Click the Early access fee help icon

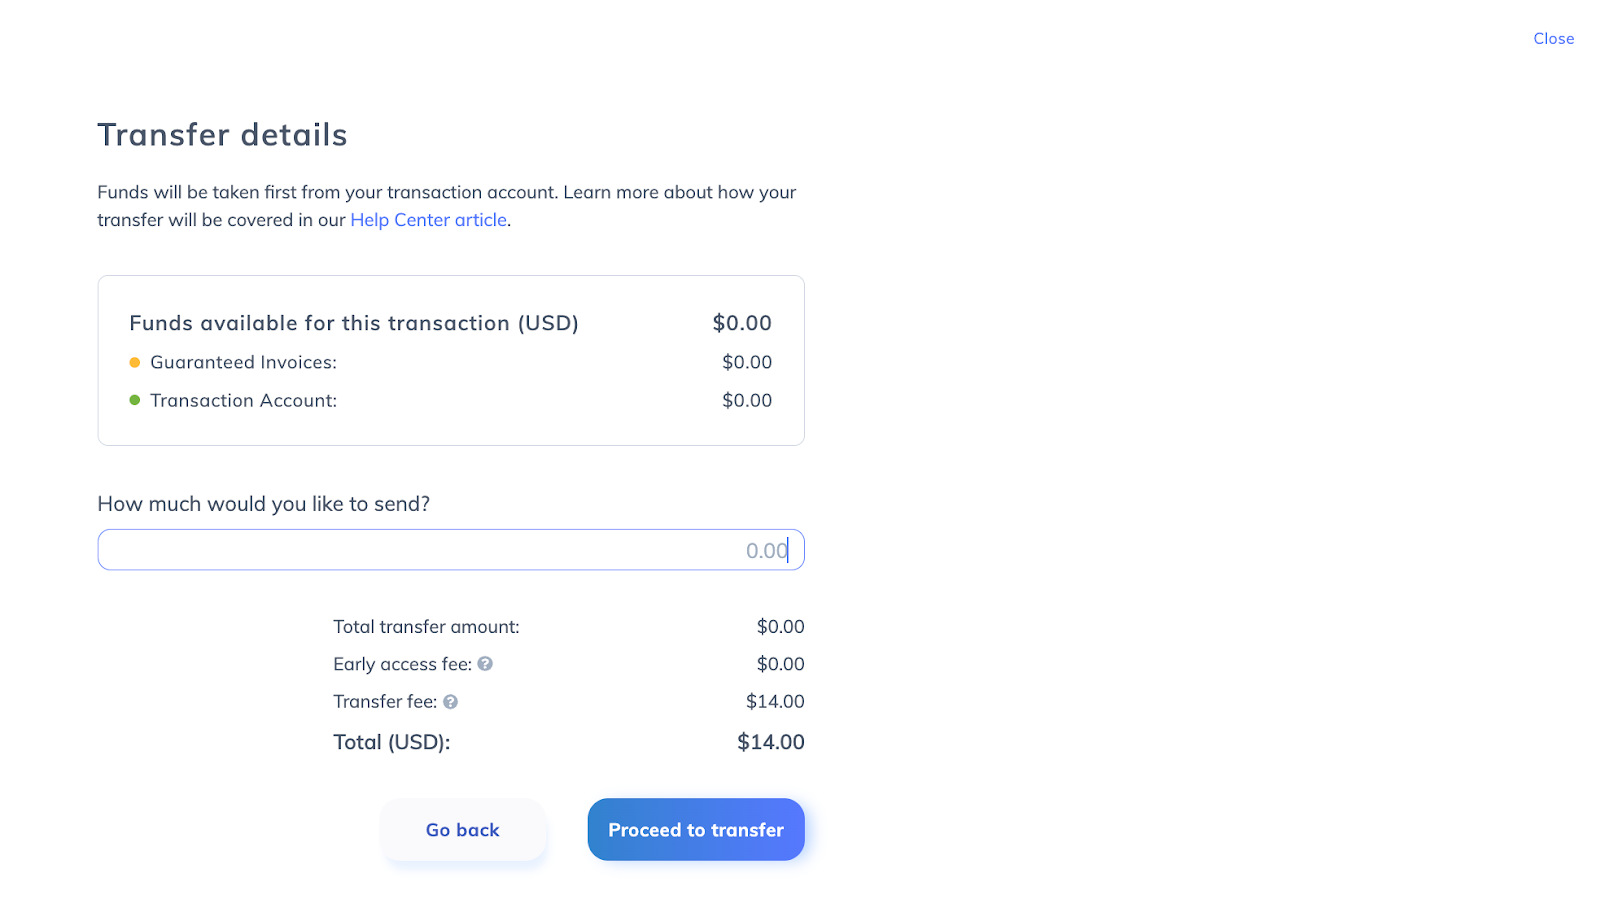485,664
